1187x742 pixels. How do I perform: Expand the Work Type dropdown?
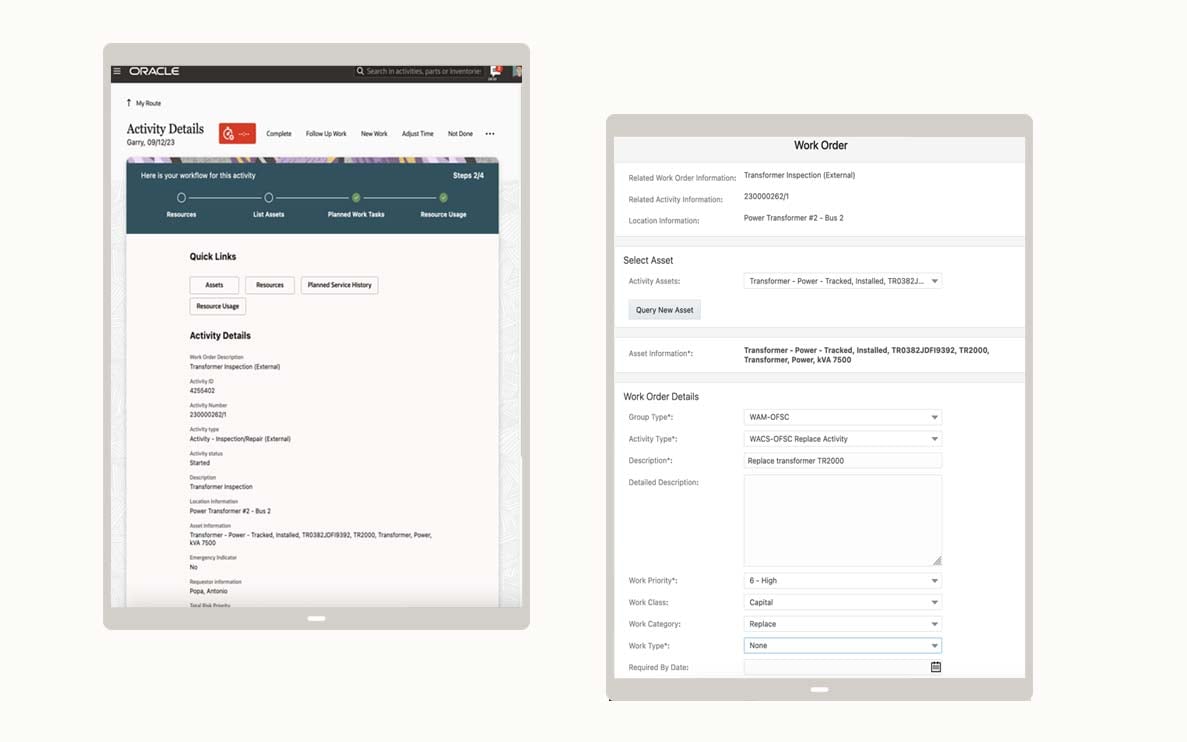point(934,646)
